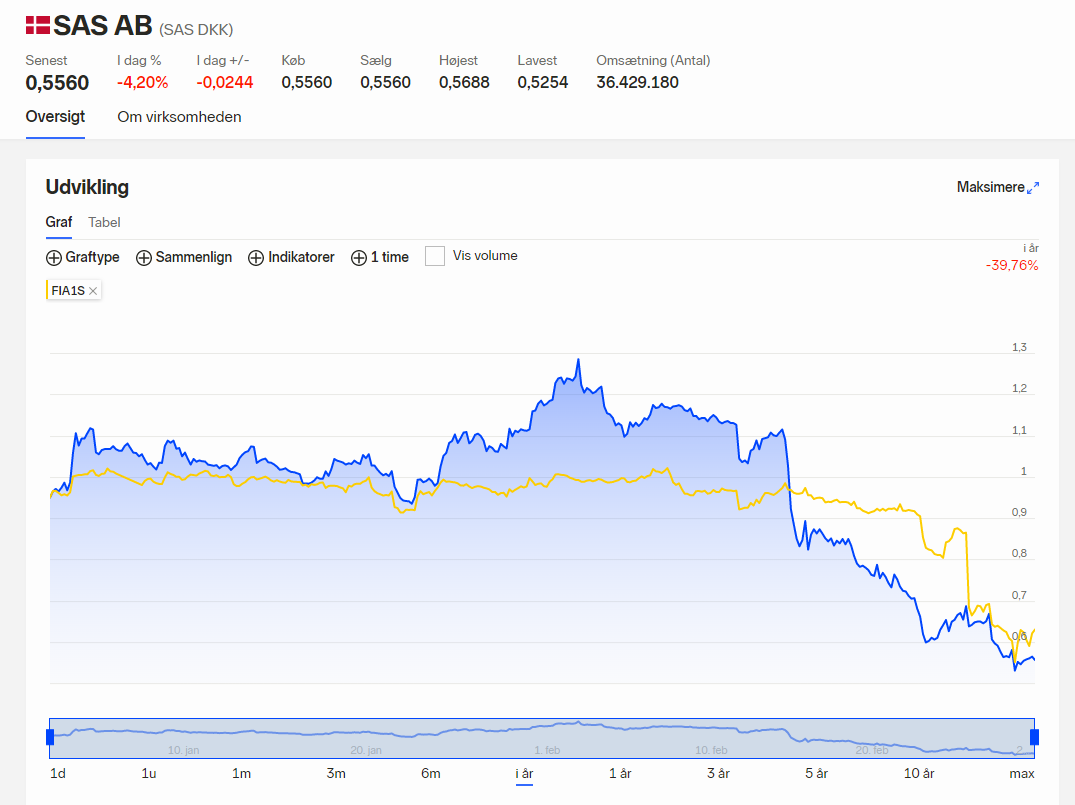Image resolution: width=1075 pixels, height=805 pixels.
Task: Click the plus icon next to 1 time
Action: tap(359, 258)
